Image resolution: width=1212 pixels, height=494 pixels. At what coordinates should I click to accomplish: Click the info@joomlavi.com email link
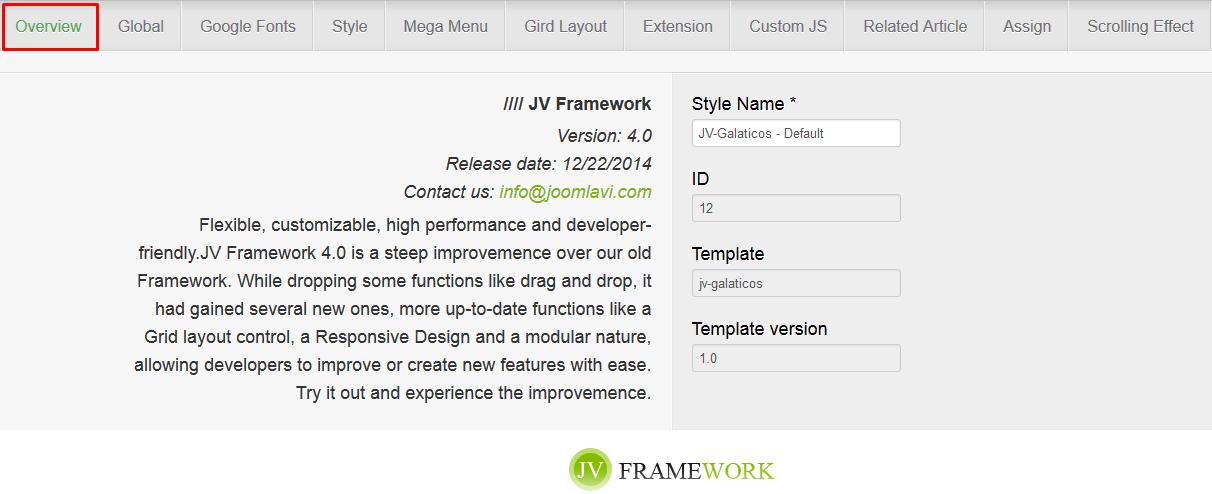[575, 192]
